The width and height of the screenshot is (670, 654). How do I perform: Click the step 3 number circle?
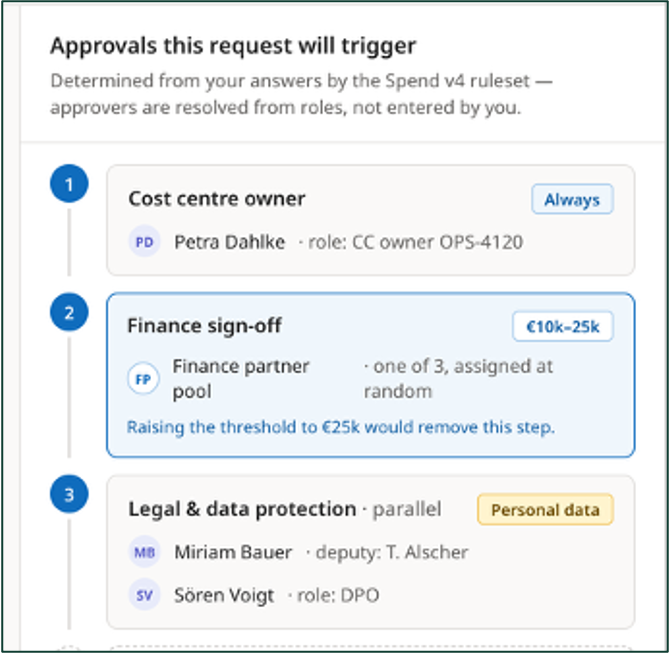click(x=69, y=494)
